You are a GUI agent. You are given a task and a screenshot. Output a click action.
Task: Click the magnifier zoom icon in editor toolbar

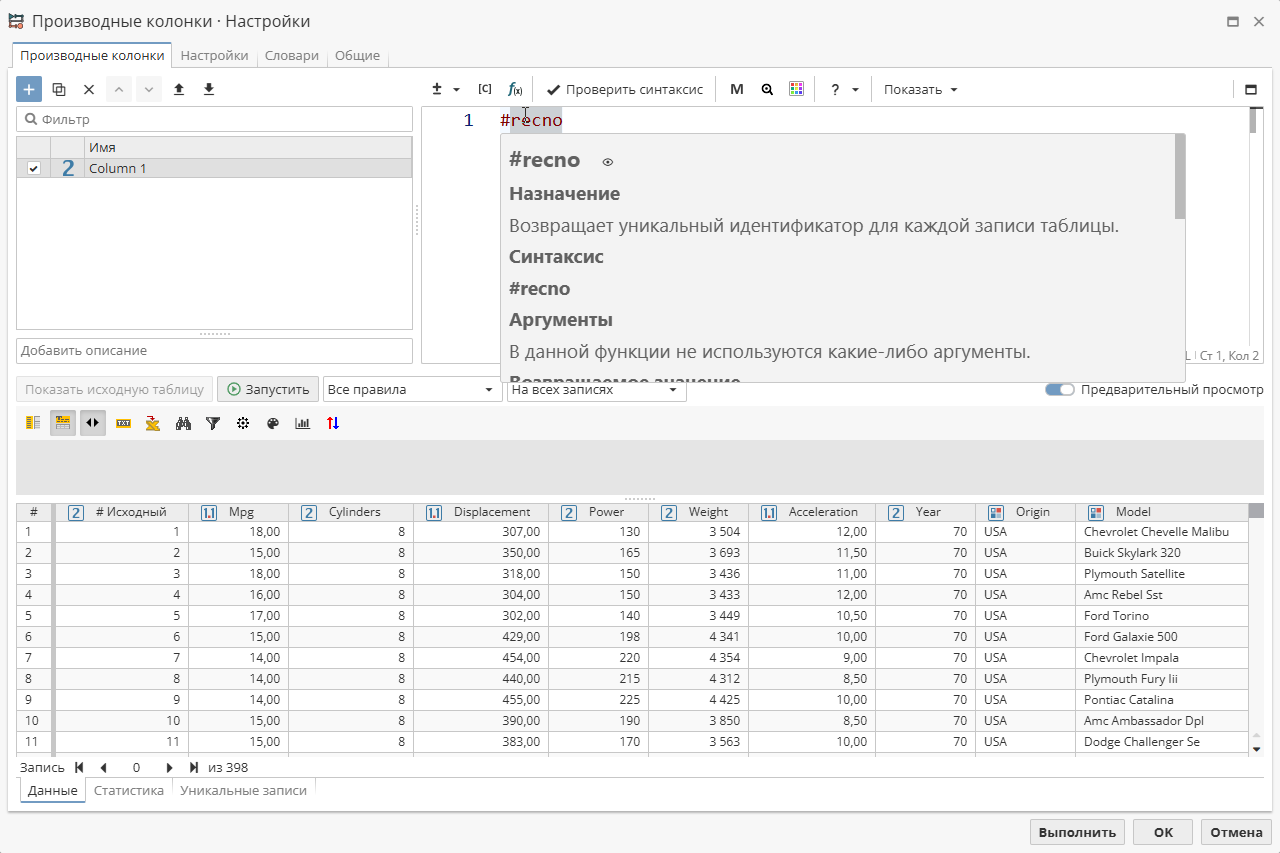tap(767, 89)
